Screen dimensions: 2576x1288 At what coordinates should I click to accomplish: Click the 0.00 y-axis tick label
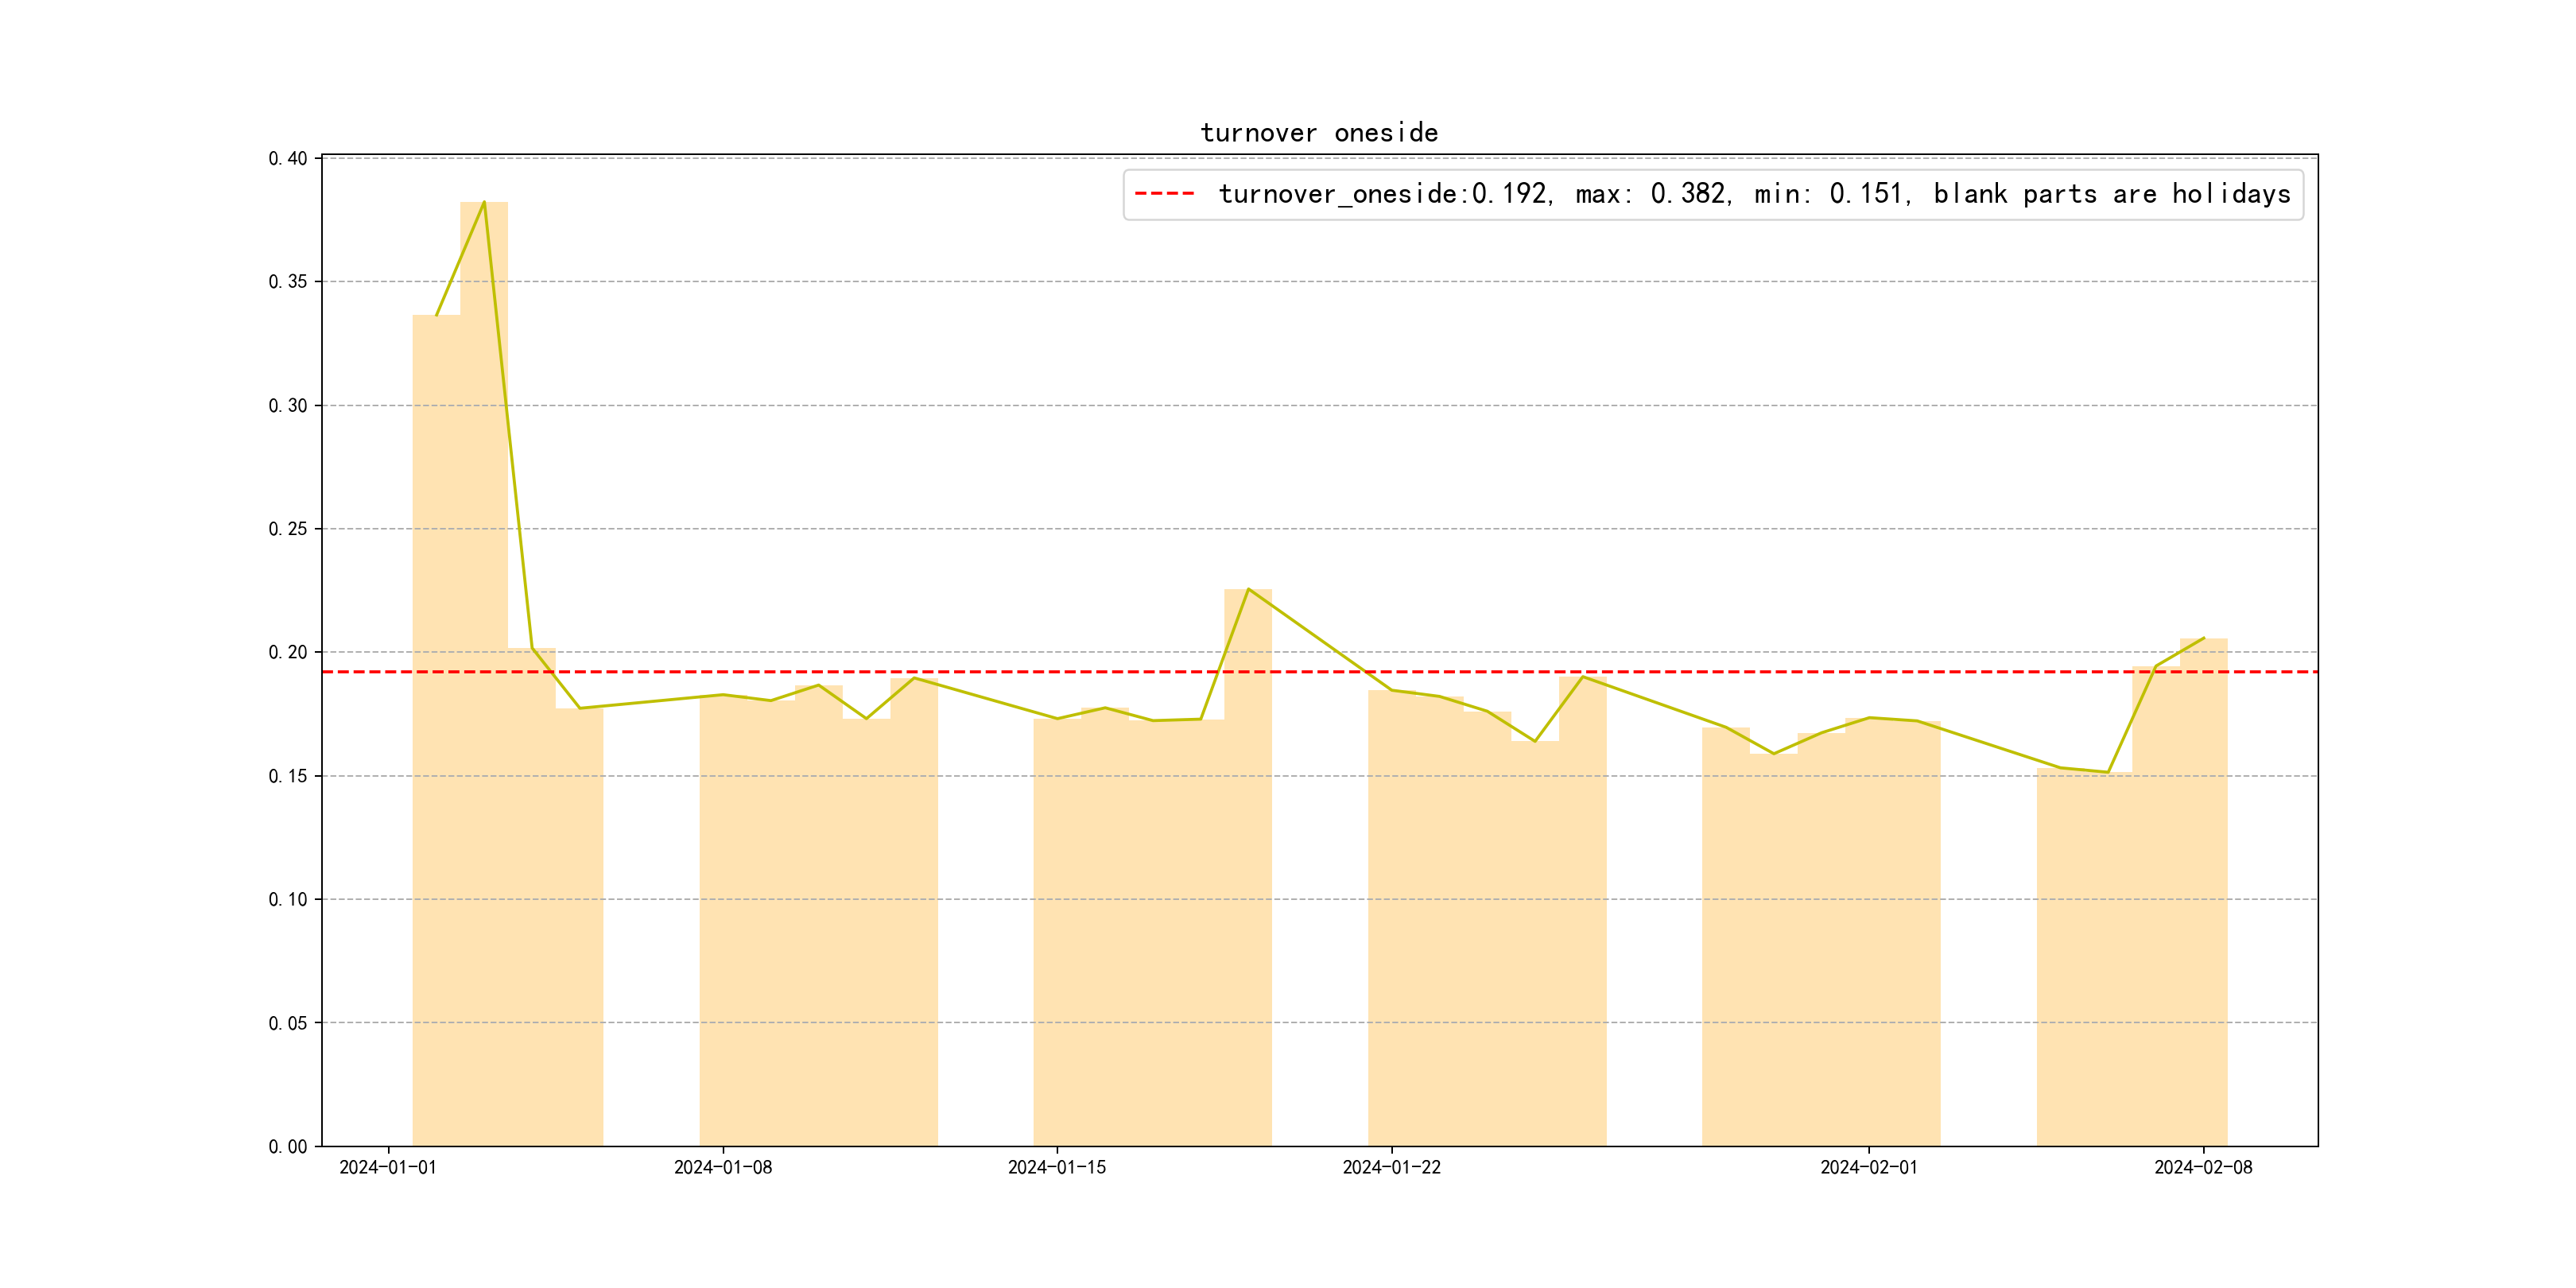[287, 1146]
